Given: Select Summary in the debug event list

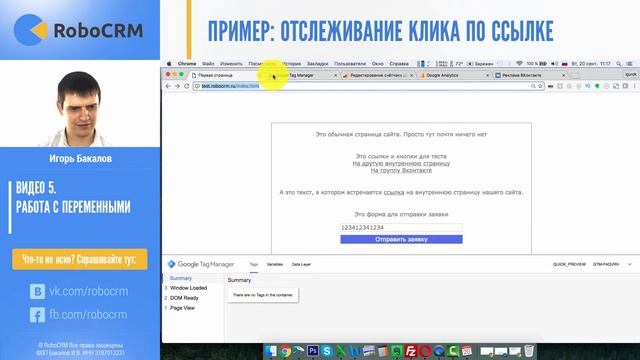Looking at the screenshot, I should (x=181, y=278).
